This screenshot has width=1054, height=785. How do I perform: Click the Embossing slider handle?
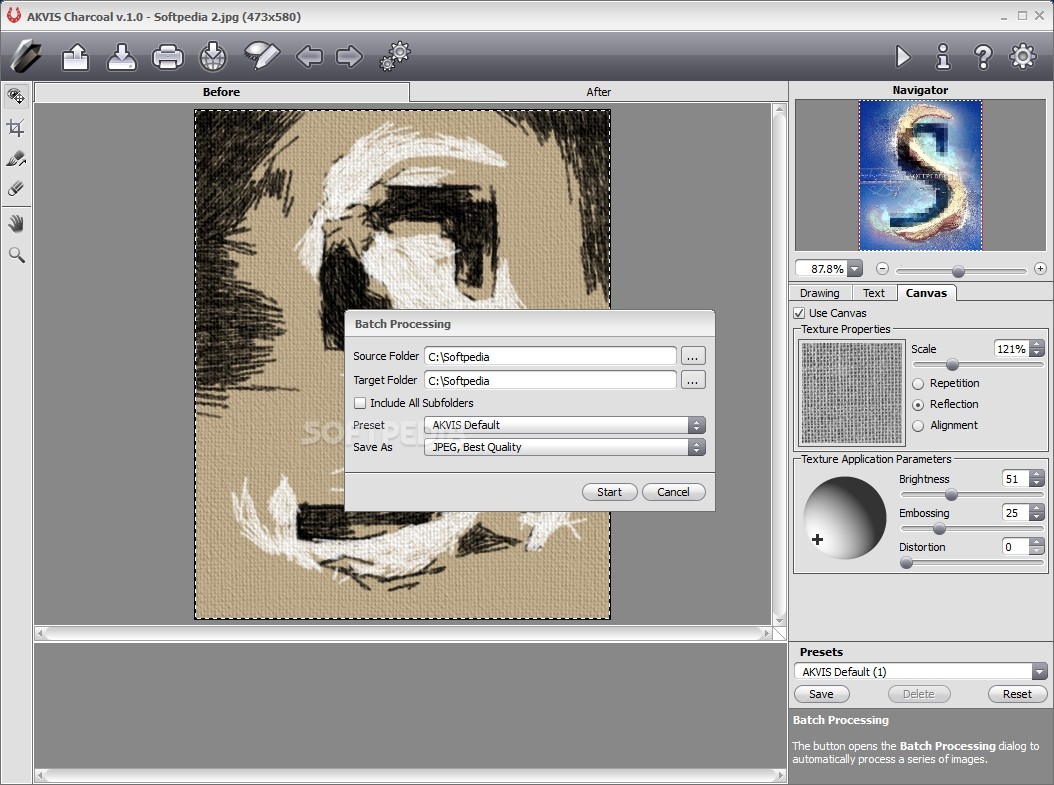pos(940,529)
